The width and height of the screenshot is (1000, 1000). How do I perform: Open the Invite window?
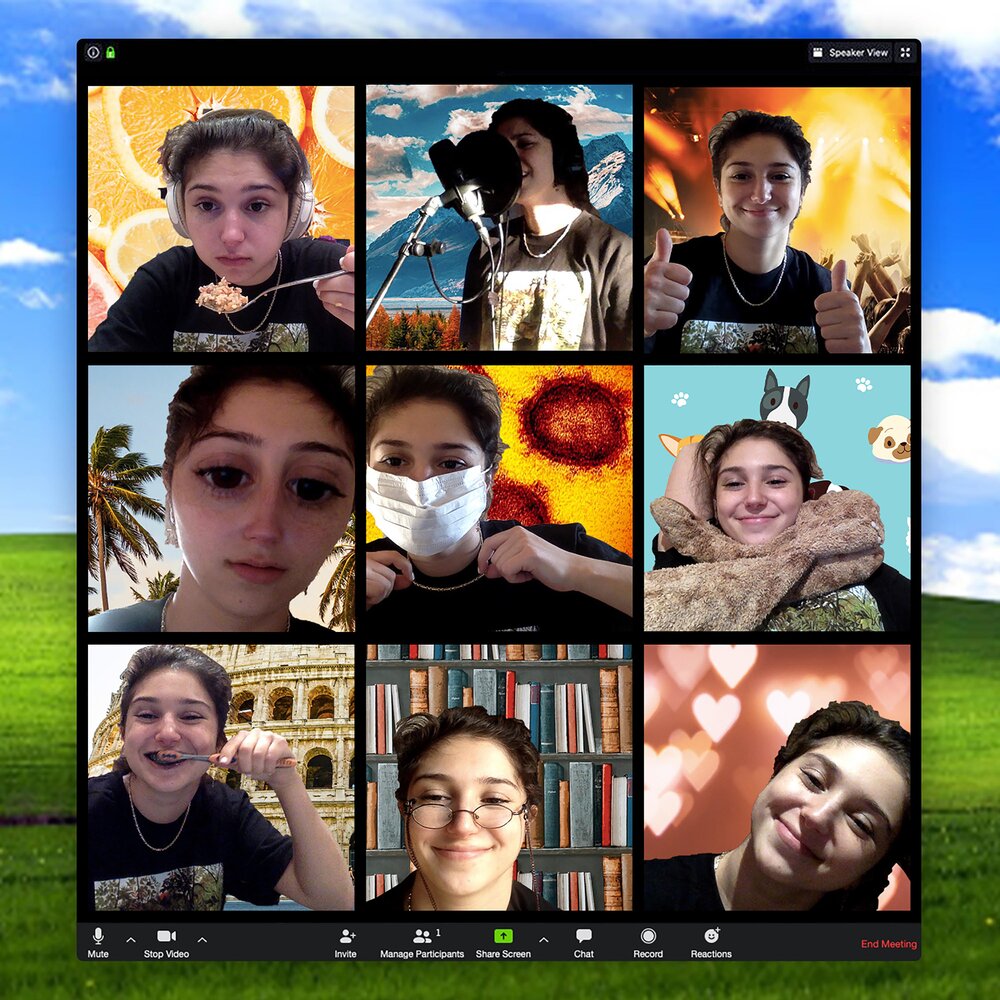point(345,943)
